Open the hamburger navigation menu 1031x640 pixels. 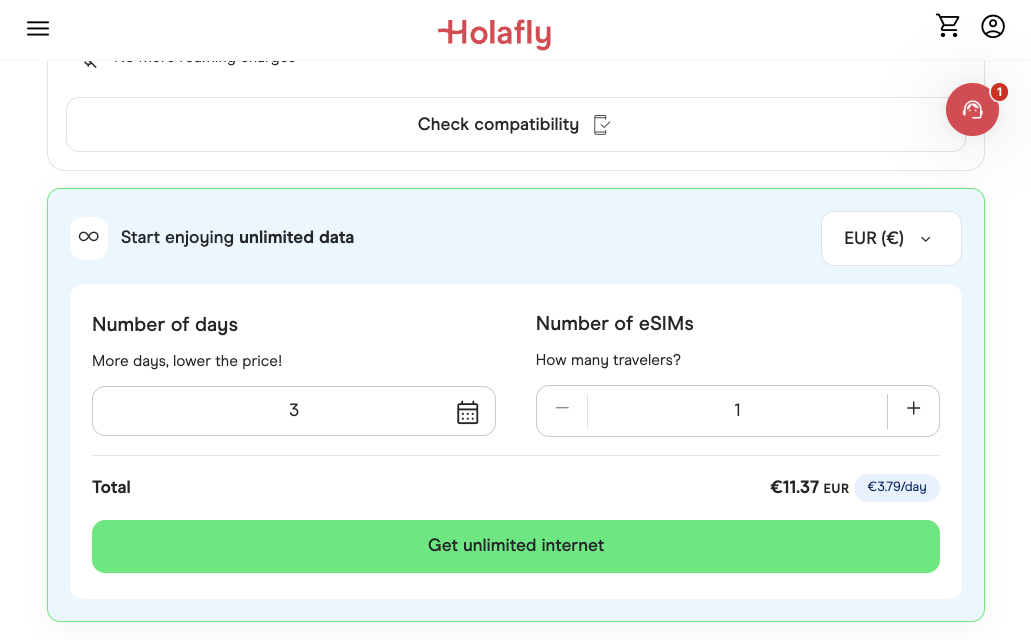pos(37,28)
